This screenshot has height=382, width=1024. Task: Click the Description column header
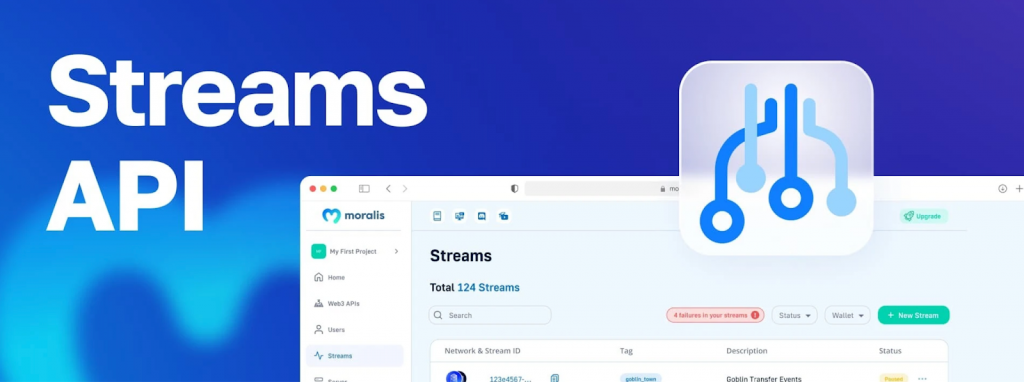tap(745, 351)
